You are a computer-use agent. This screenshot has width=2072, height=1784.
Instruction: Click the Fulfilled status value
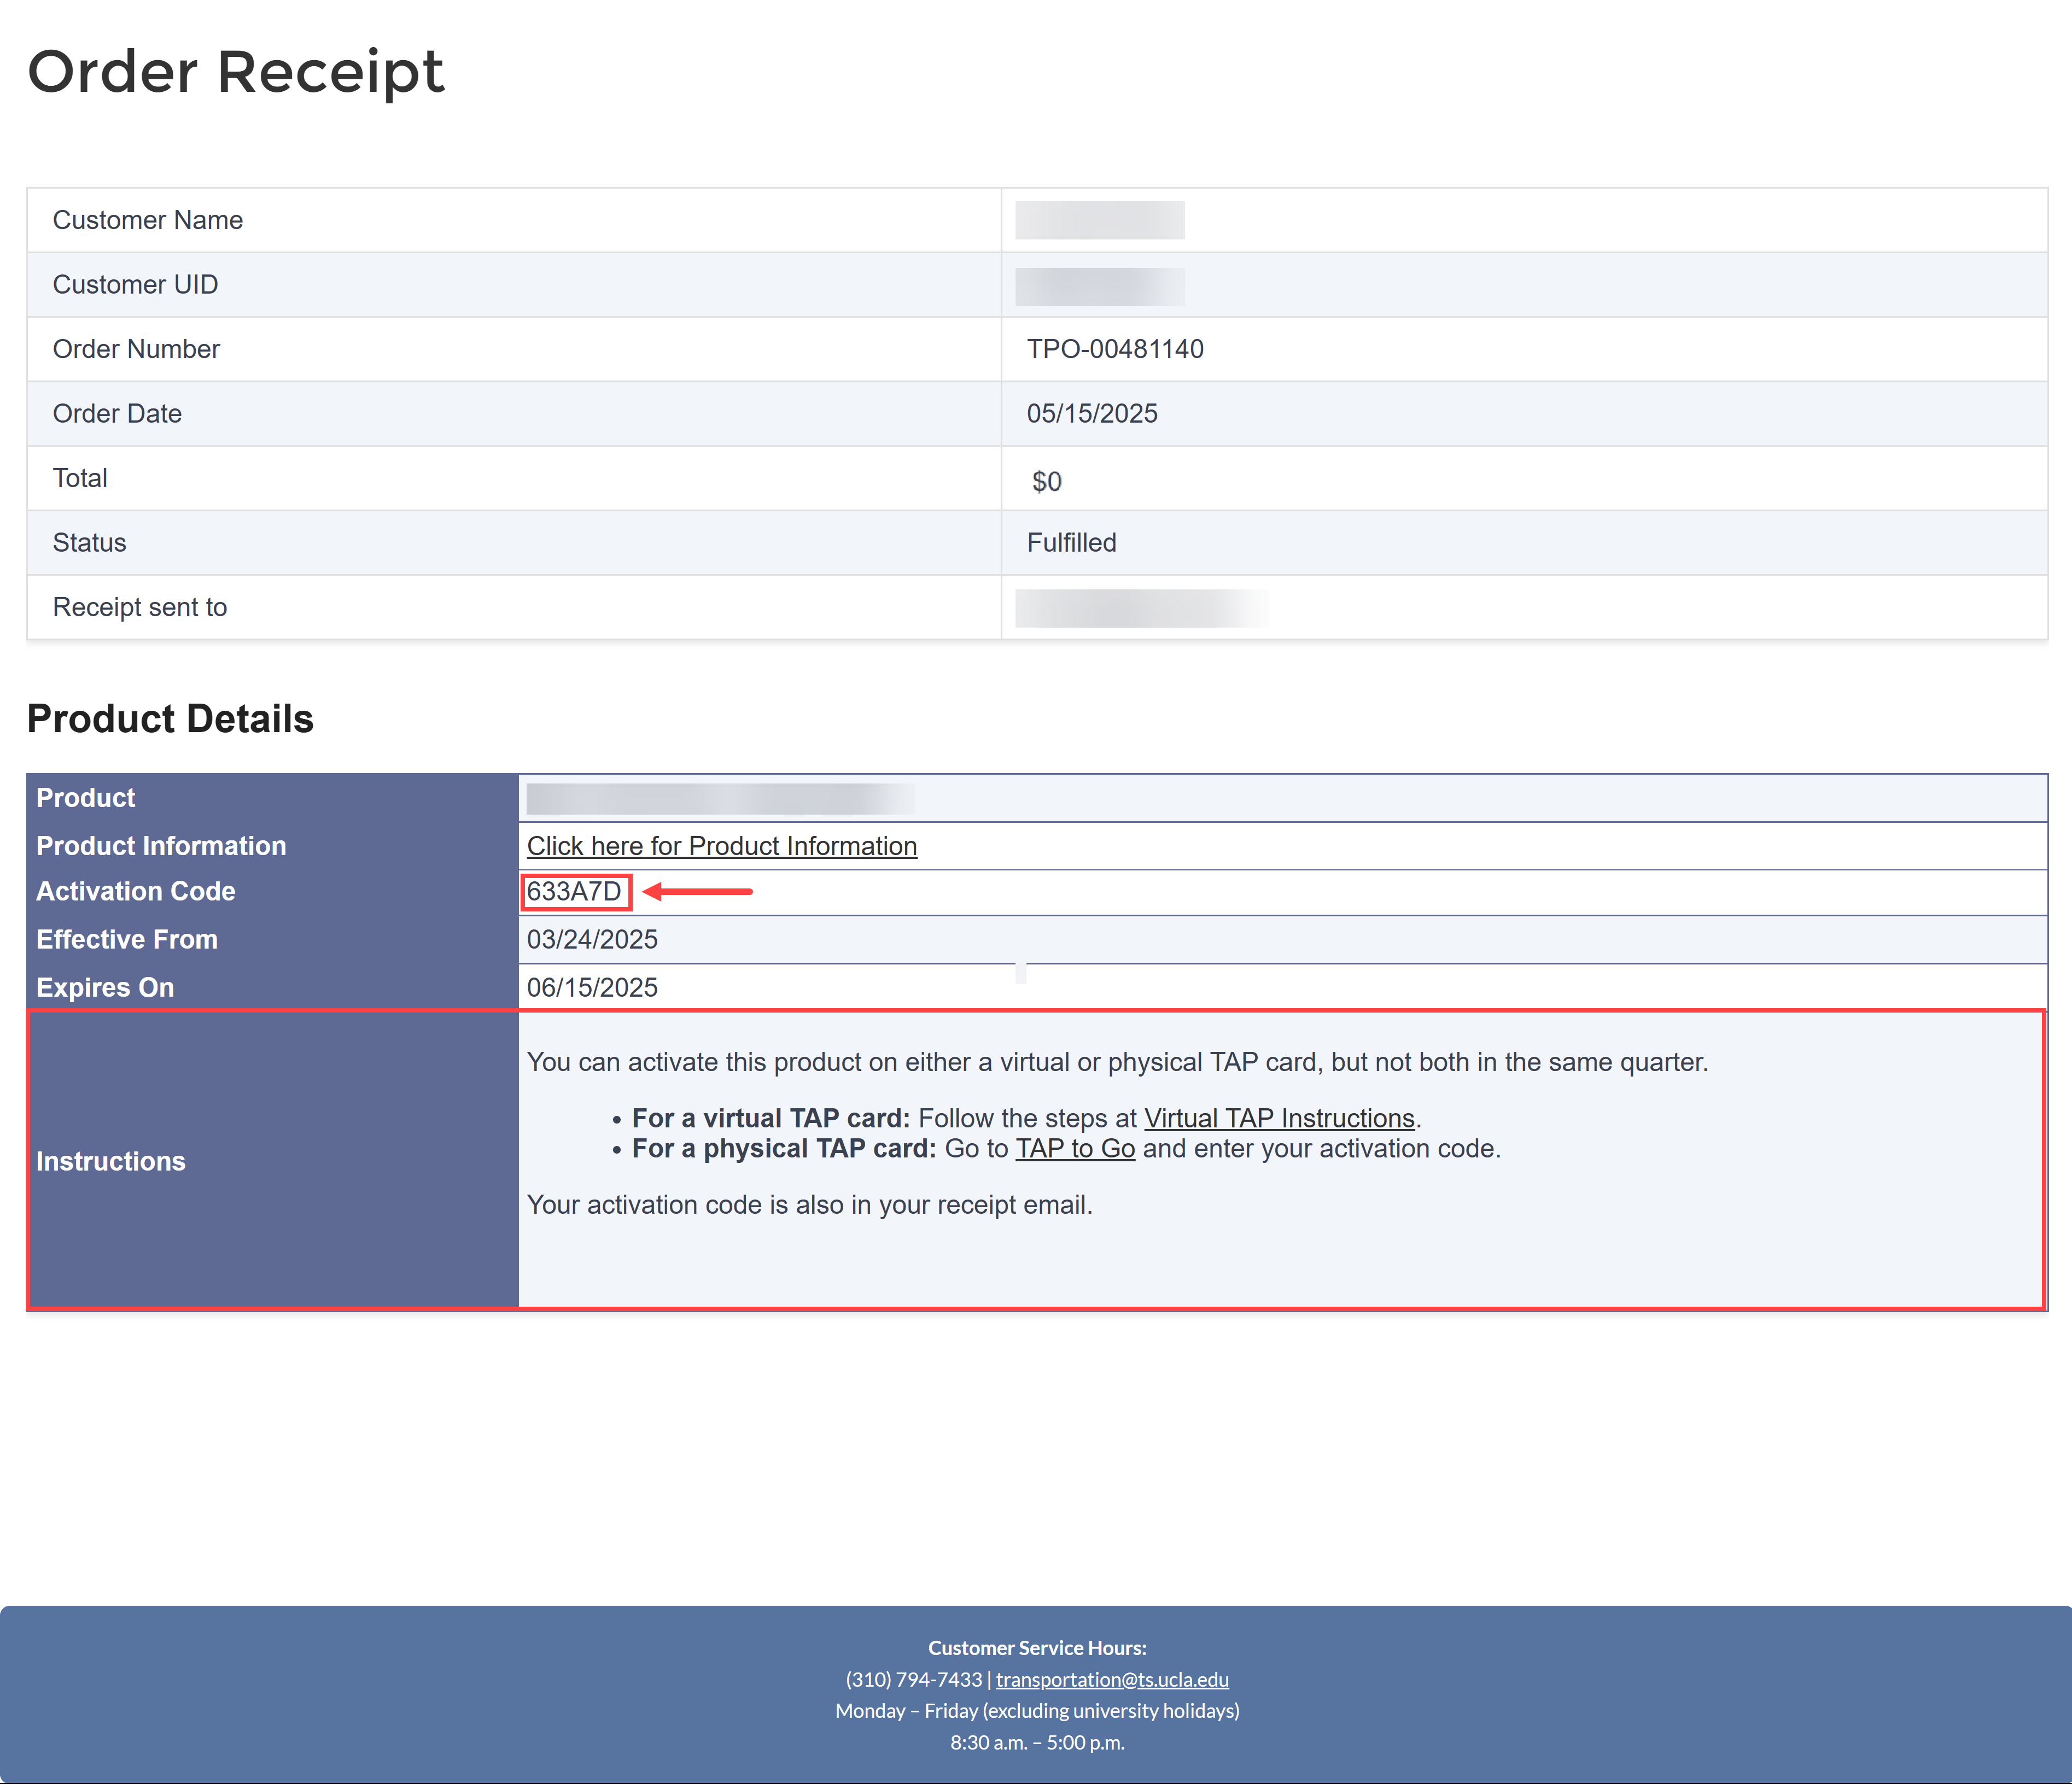(1071, 543)
